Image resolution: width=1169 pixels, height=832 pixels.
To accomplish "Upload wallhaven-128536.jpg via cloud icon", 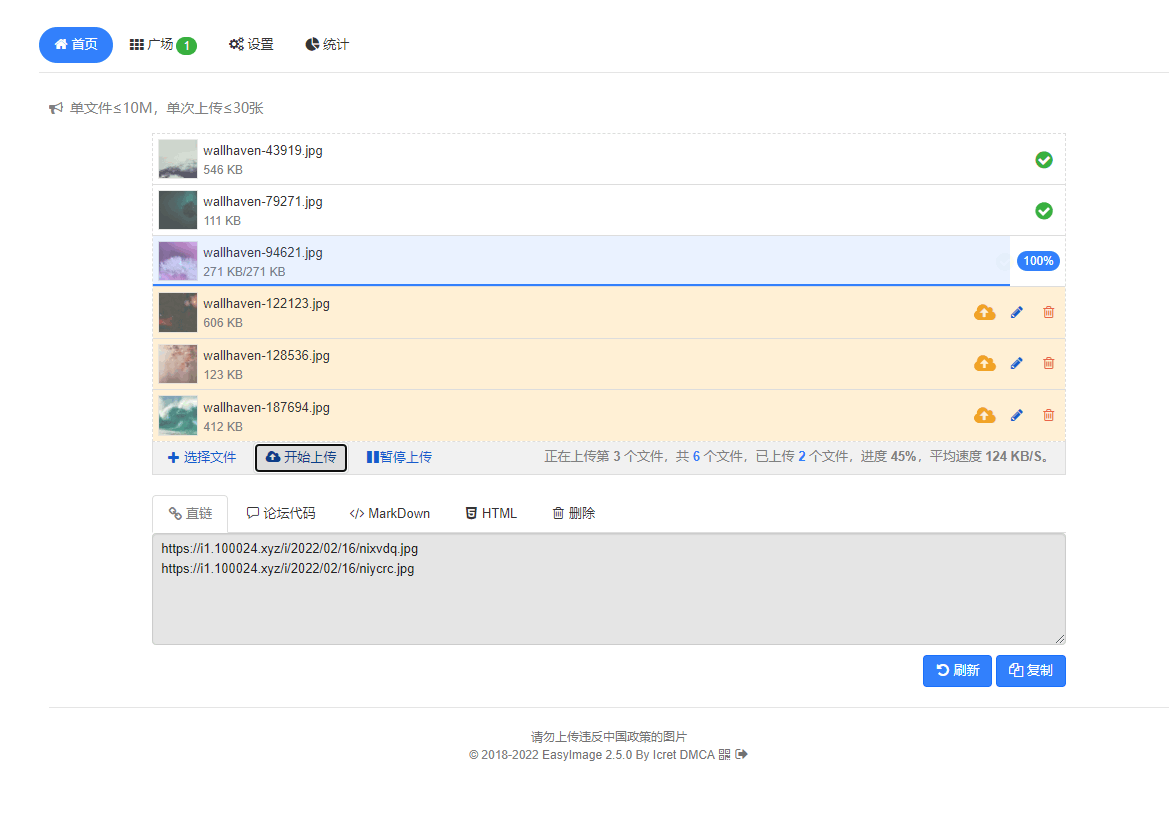I will (984, 363).
